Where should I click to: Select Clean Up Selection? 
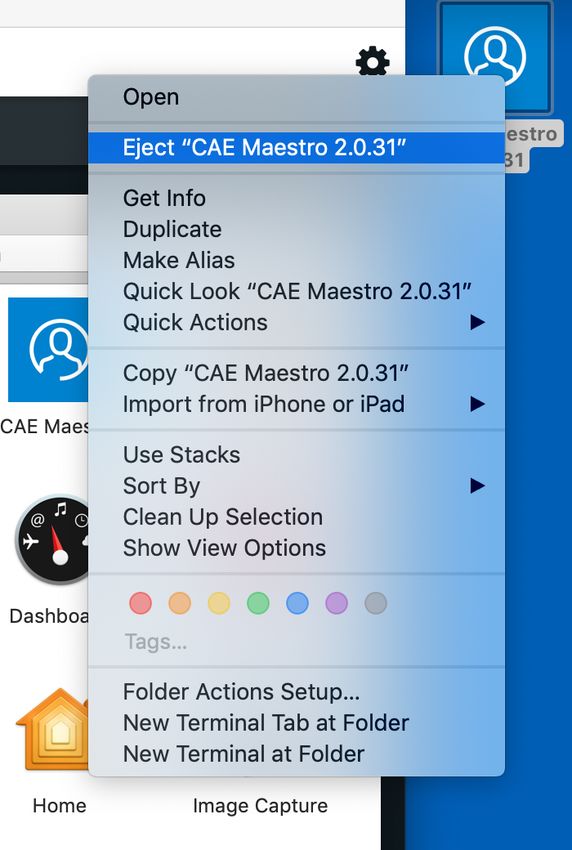coord(296,517)
